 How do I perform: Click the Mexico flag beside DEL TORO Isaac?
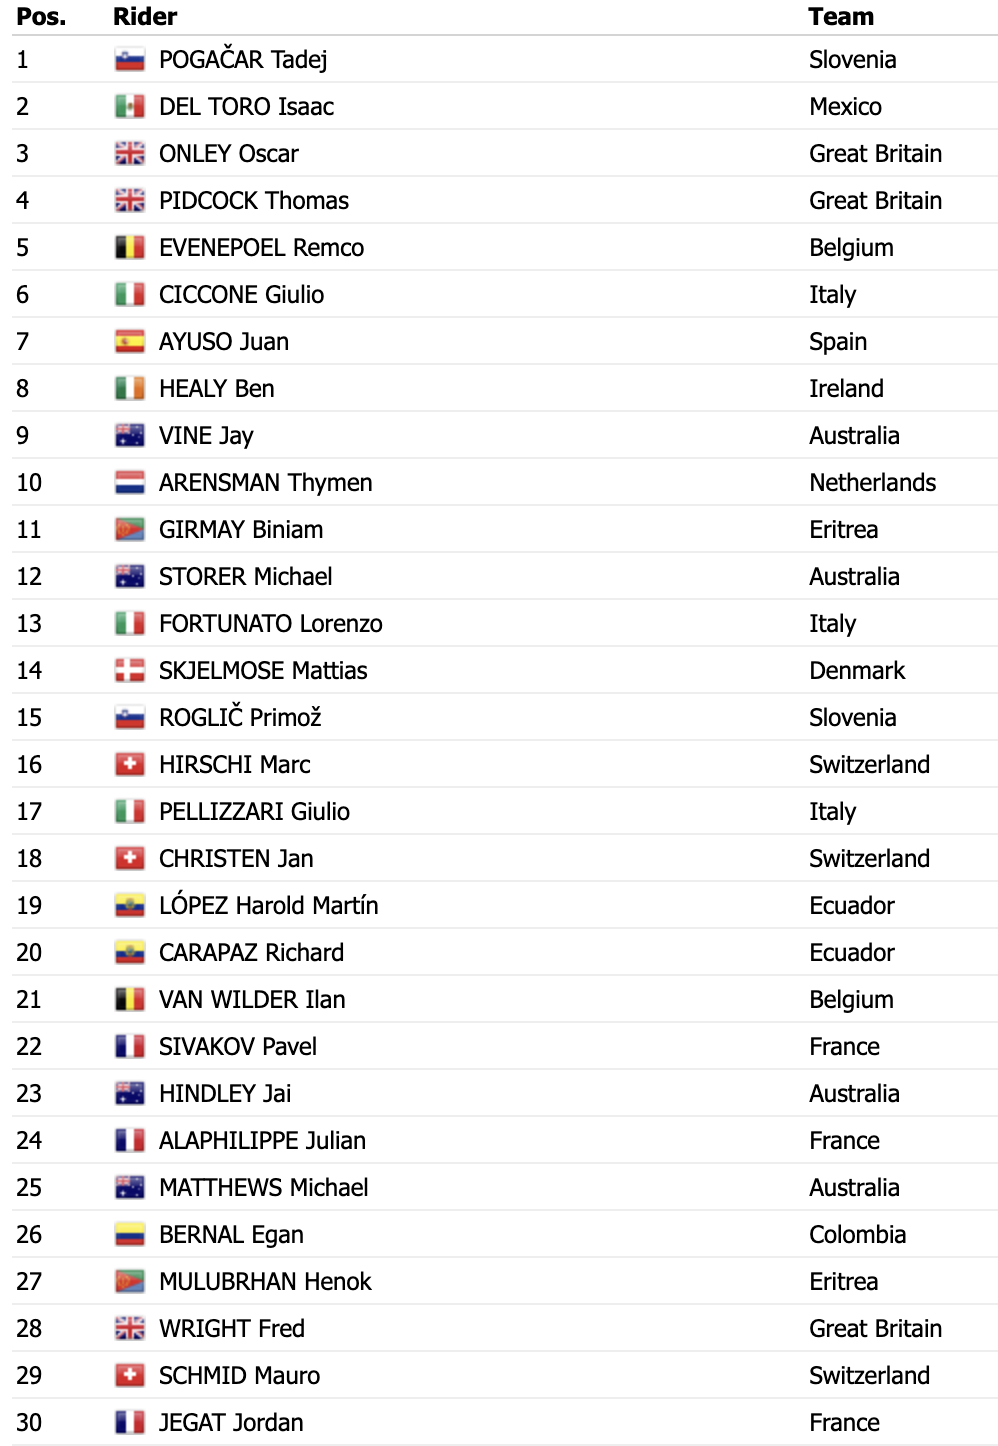click(x=130, y=107)
